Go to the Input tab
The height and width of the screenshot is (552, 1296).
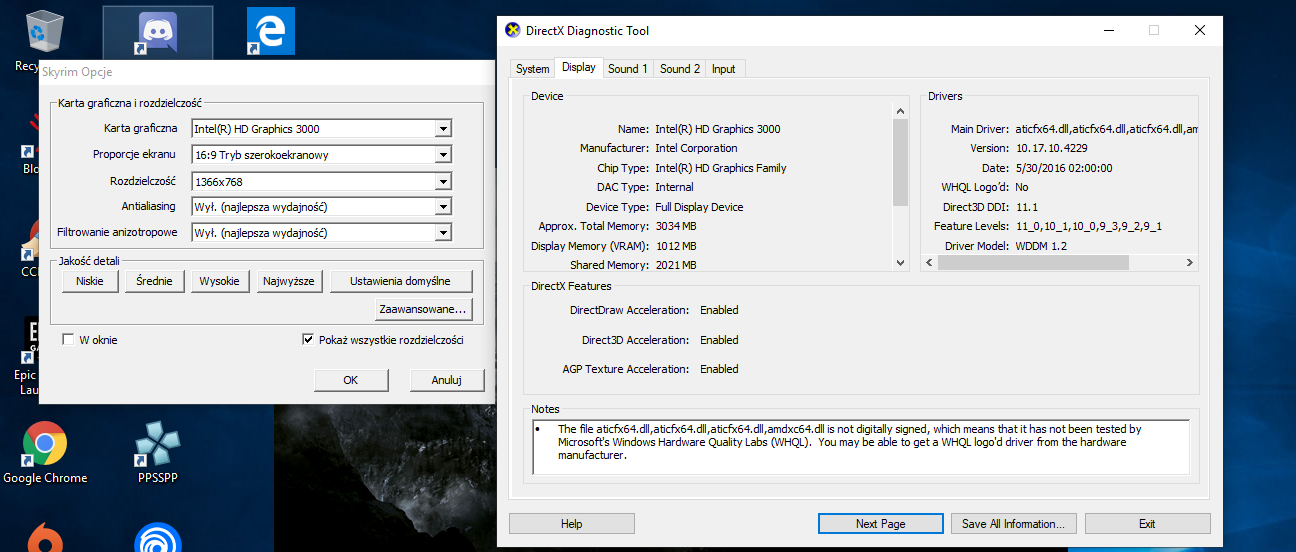(x=724, y=69)
